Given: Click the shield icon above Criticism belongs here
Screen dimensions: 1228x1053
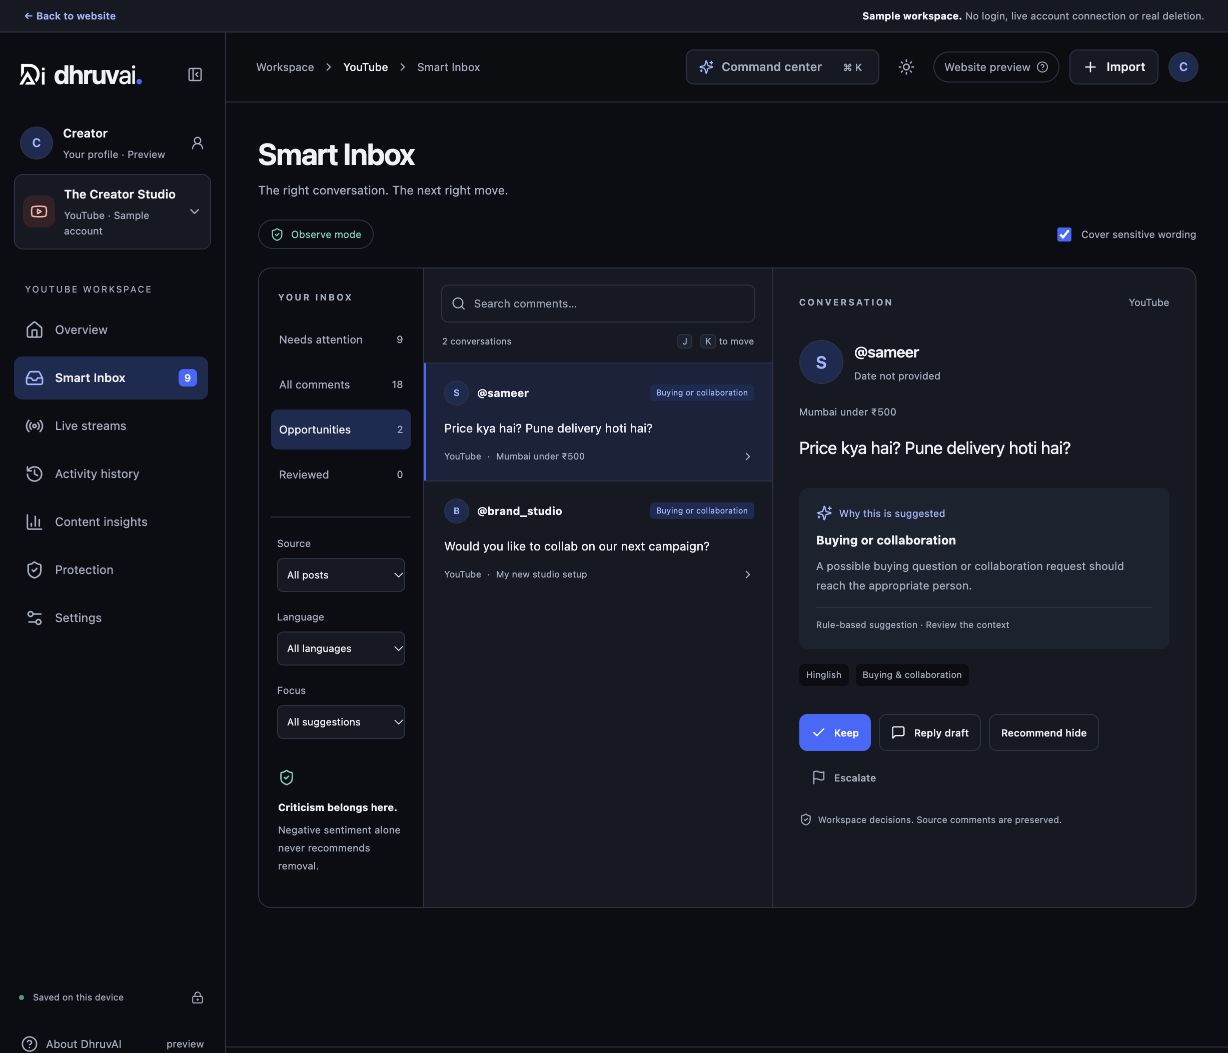Looking at the screenshot, I should (286, 777).
